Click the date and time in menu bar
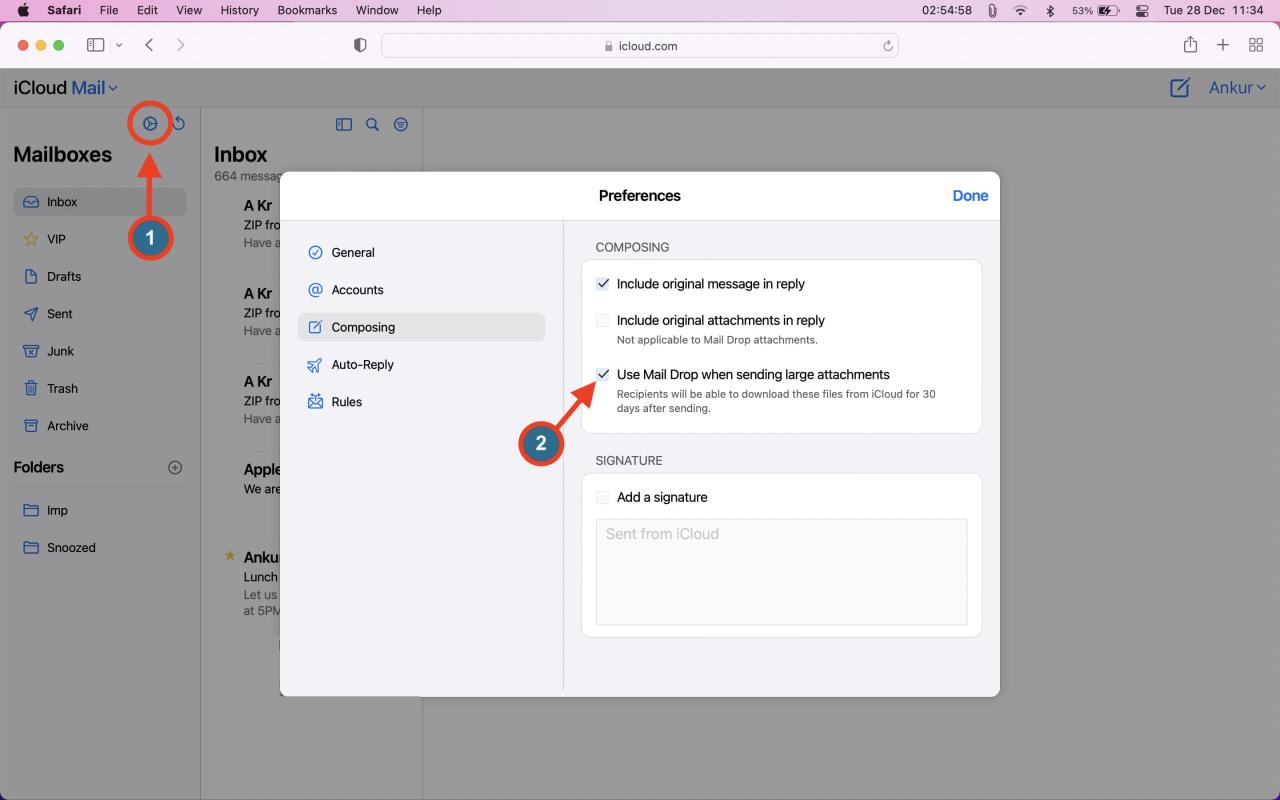 coord(1214,10)
